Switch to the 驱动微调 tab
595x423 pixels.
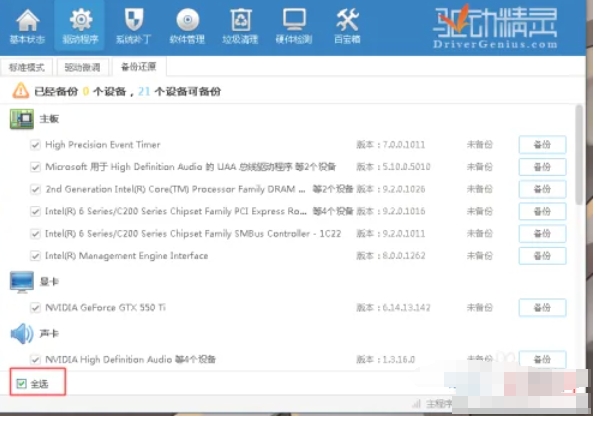82,68
